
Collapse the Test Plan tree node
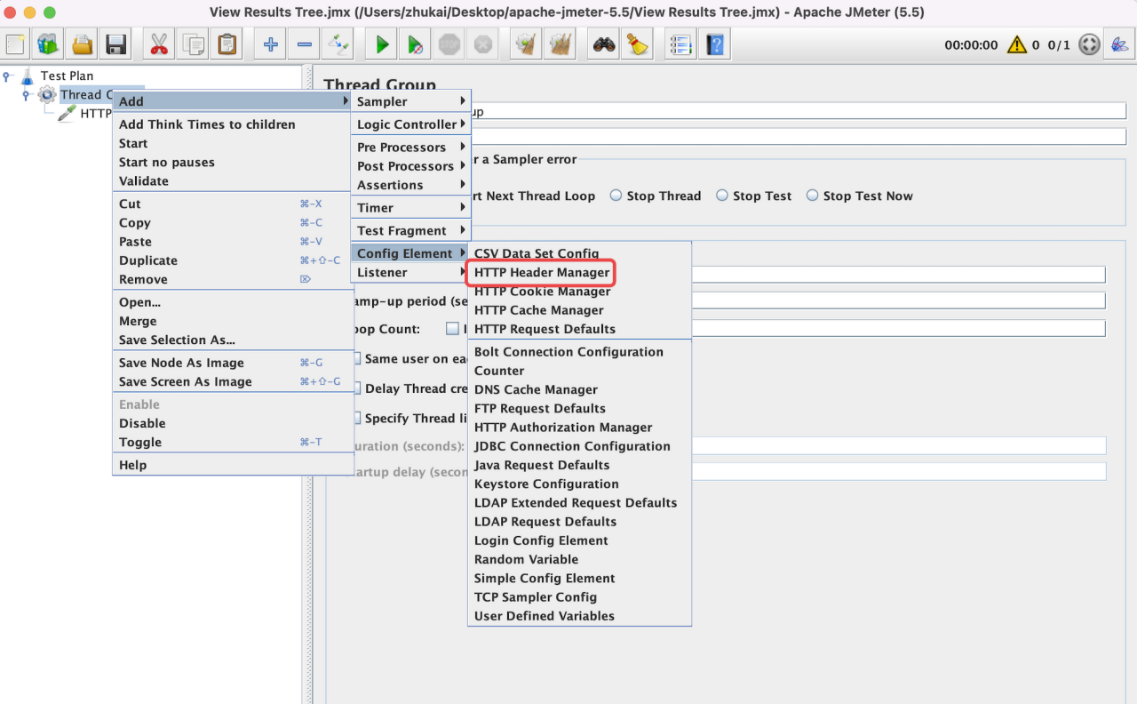(x=7, y=75)
